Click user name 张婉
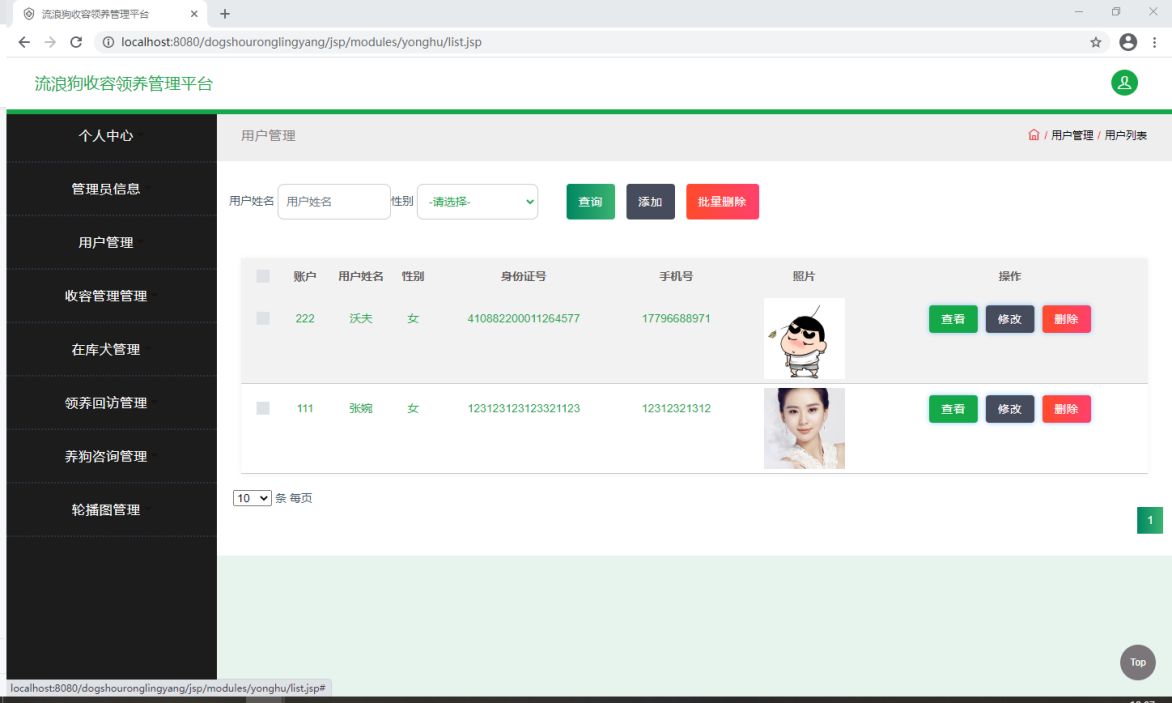 [x=360, y=408]
